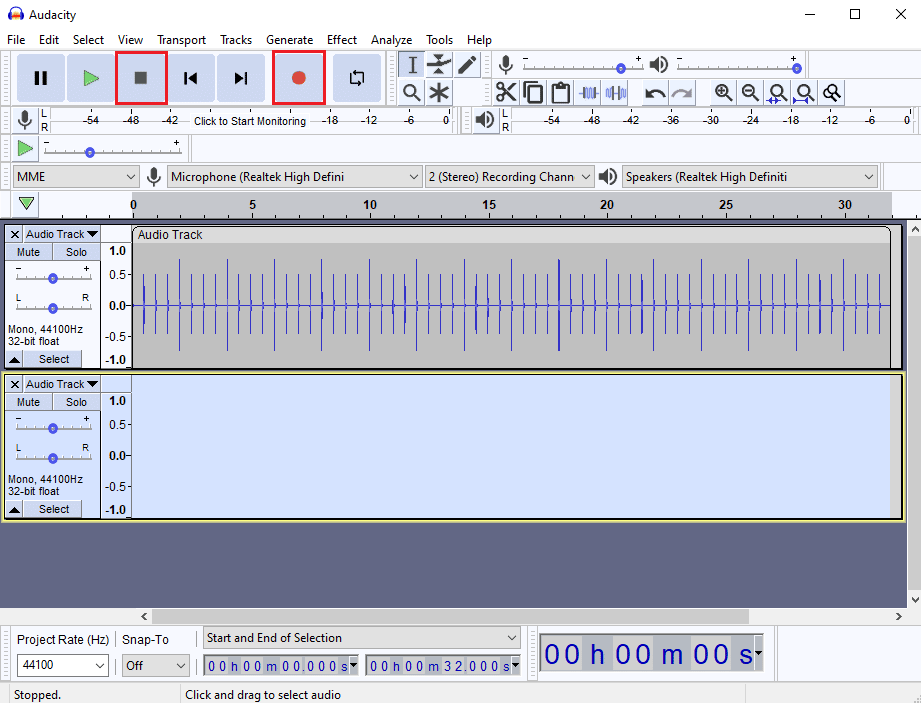Viewport: 921px width, 703px height.
Task: Adjust the gain slider on the first track
Action: point(53,277)
